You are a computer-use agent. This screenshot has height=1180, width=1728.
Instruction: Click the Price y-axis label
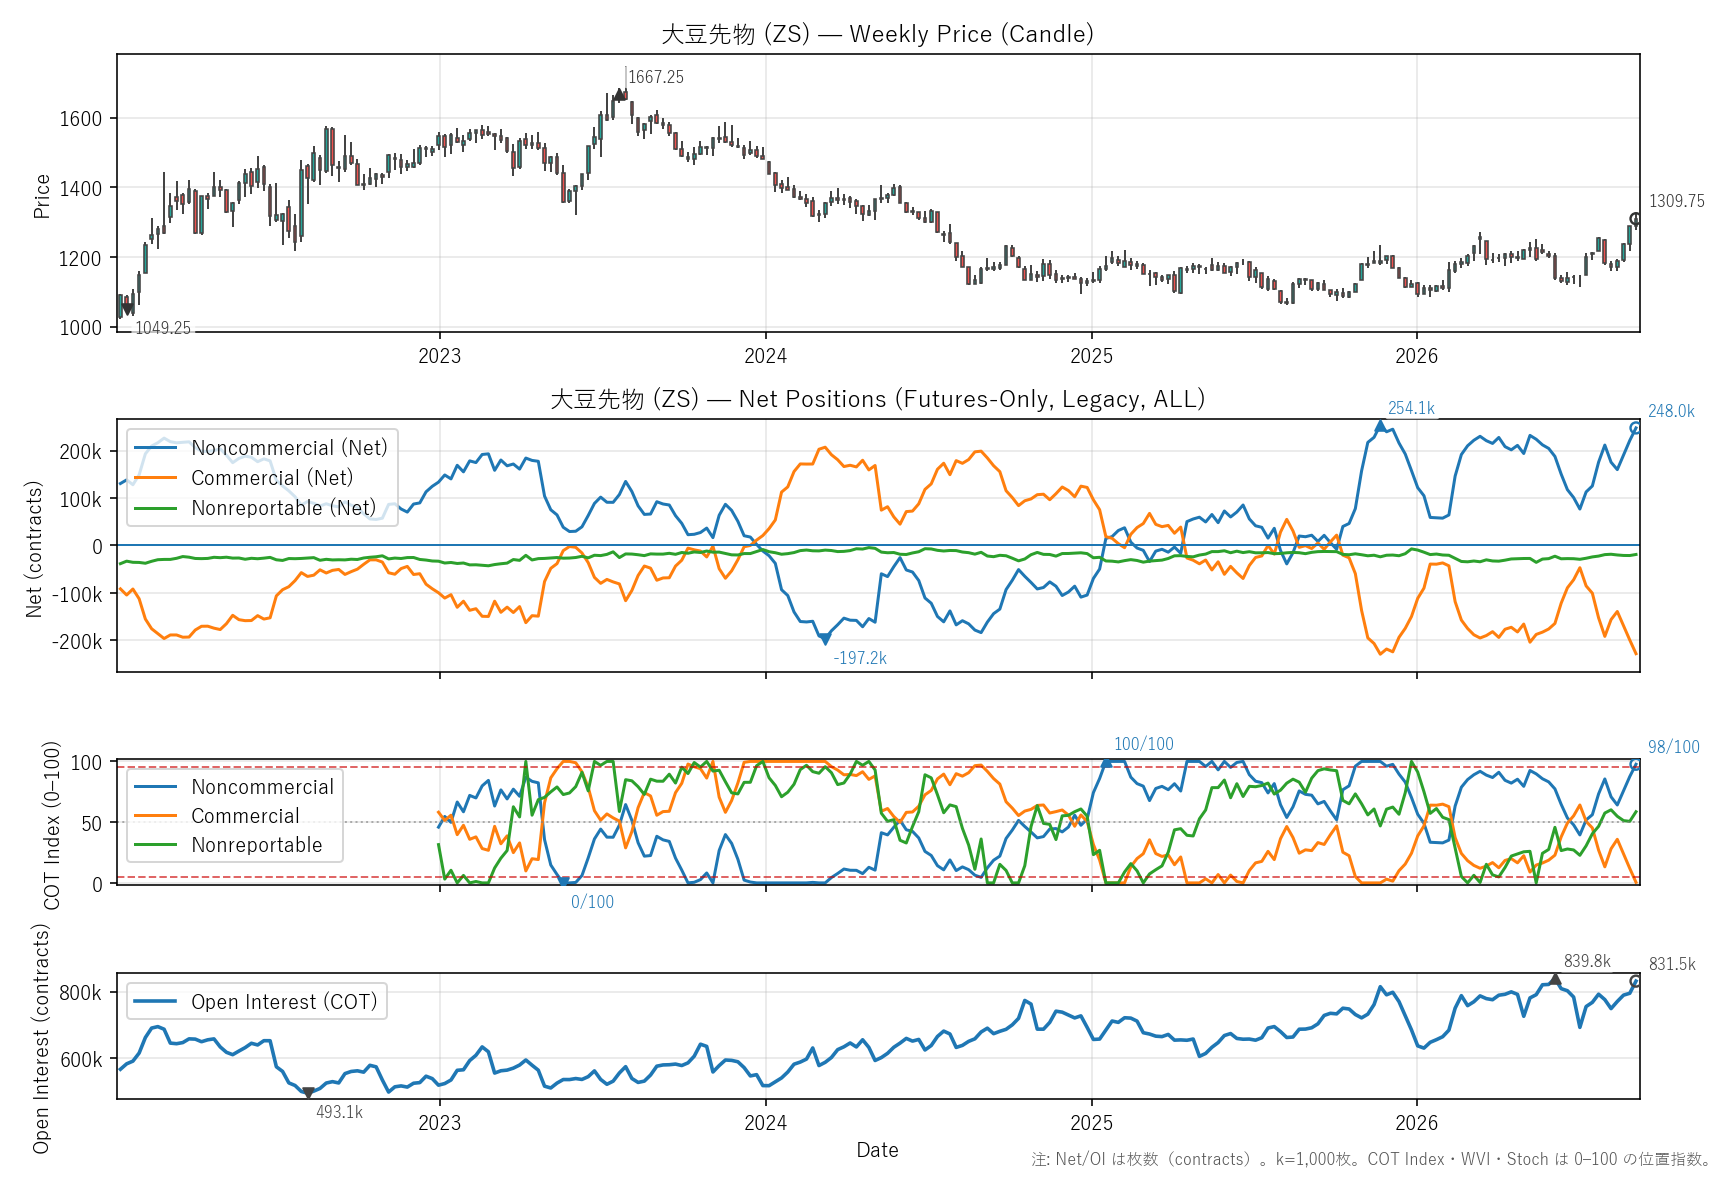coord(42,196)
